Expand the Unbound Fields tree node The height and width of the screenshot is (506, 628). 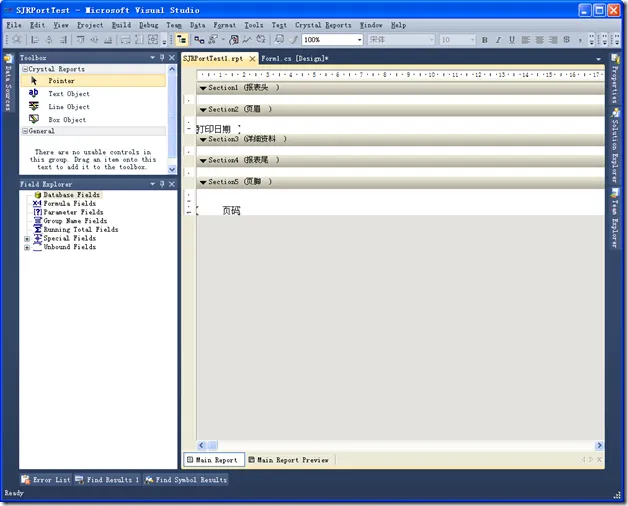coord(27,247)
